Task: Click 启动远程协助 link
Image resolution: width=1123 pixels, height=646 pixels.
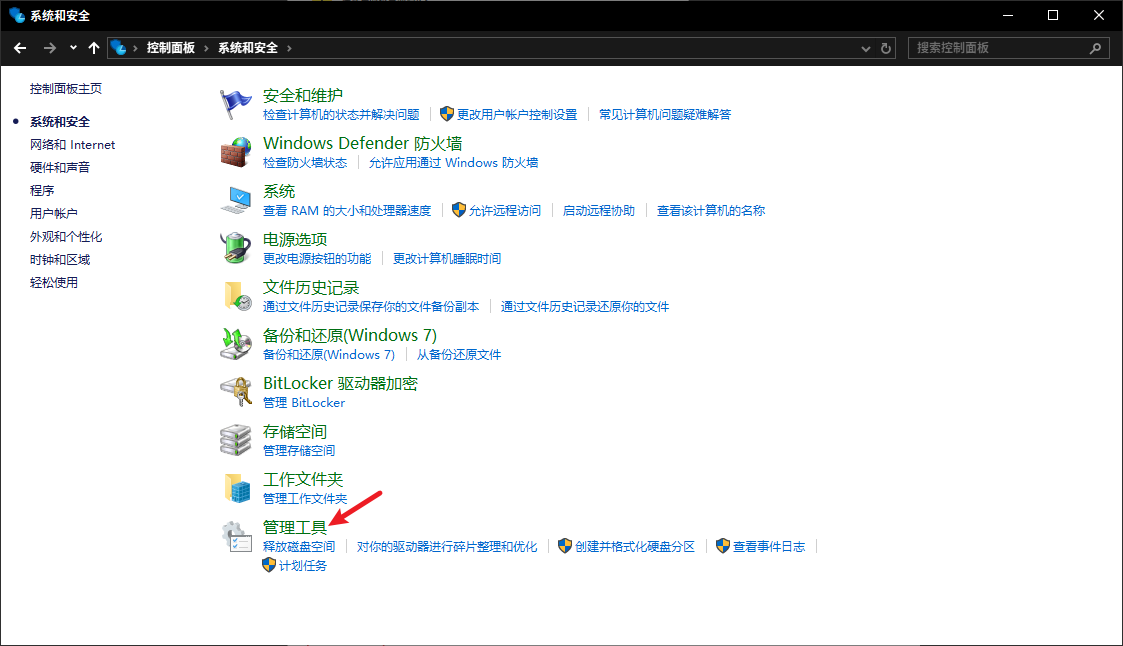Action: (599, 211)
